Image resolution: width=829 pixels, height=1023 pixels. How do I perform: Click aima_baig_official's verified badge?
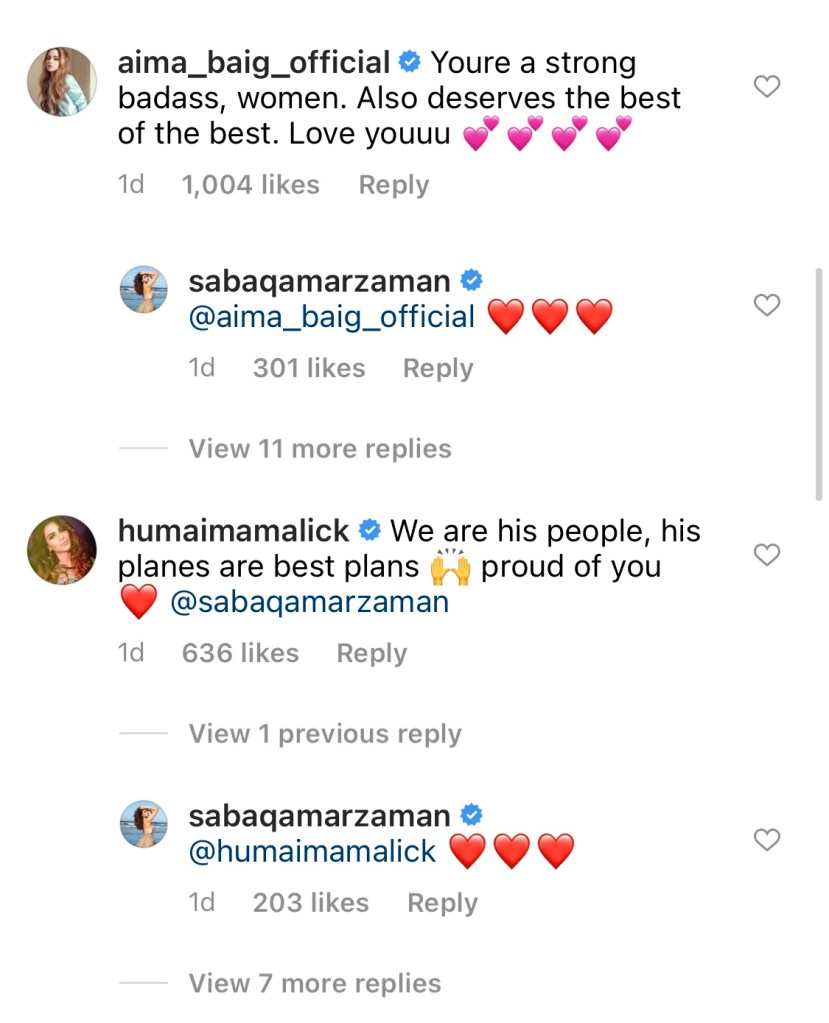point(408,61)
